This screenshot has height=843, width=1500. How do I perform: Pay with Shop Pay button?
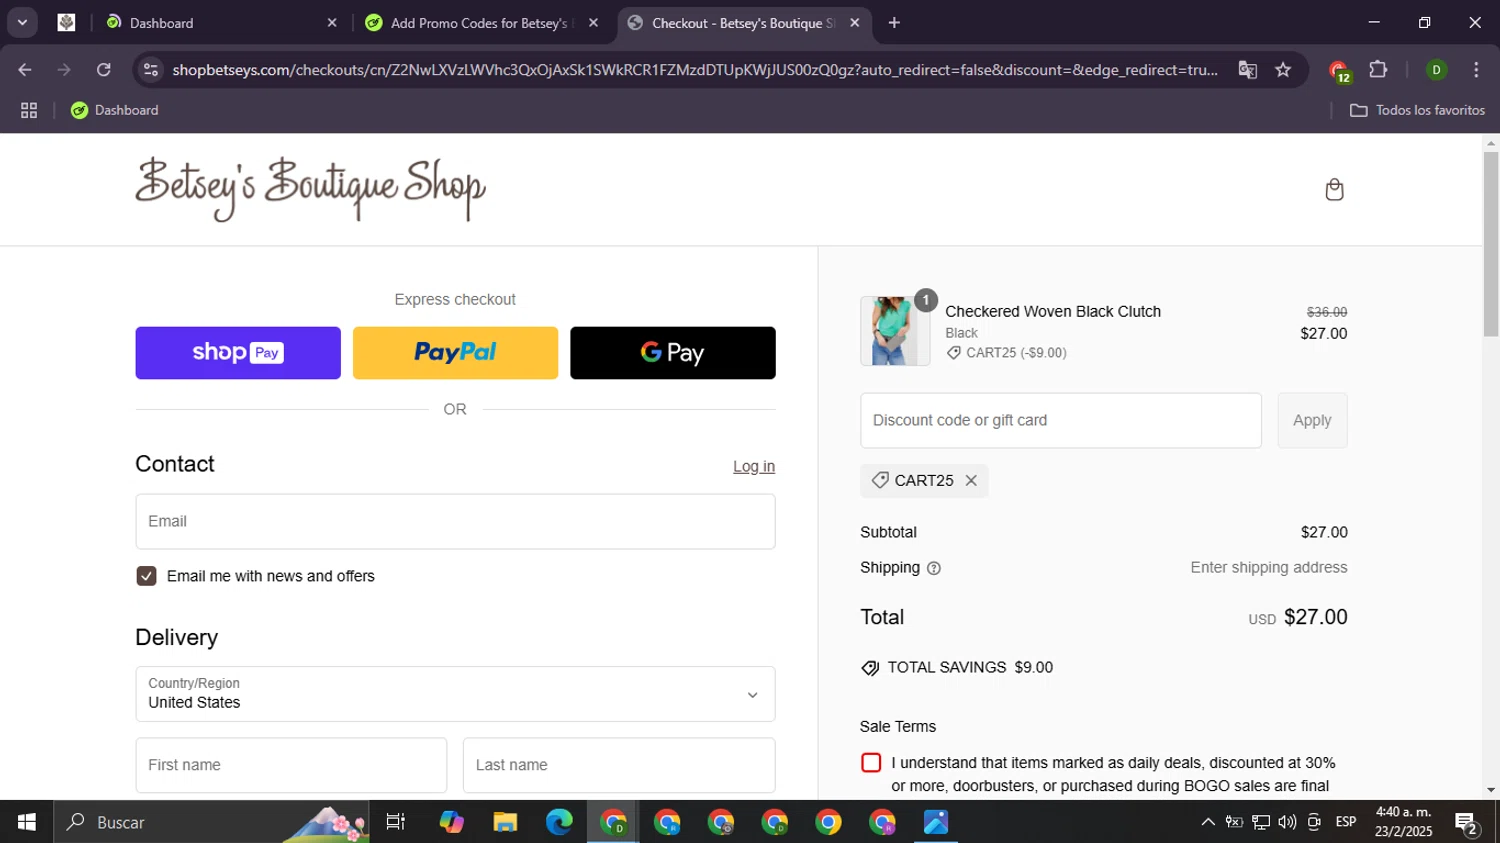(x=238, y=353)
